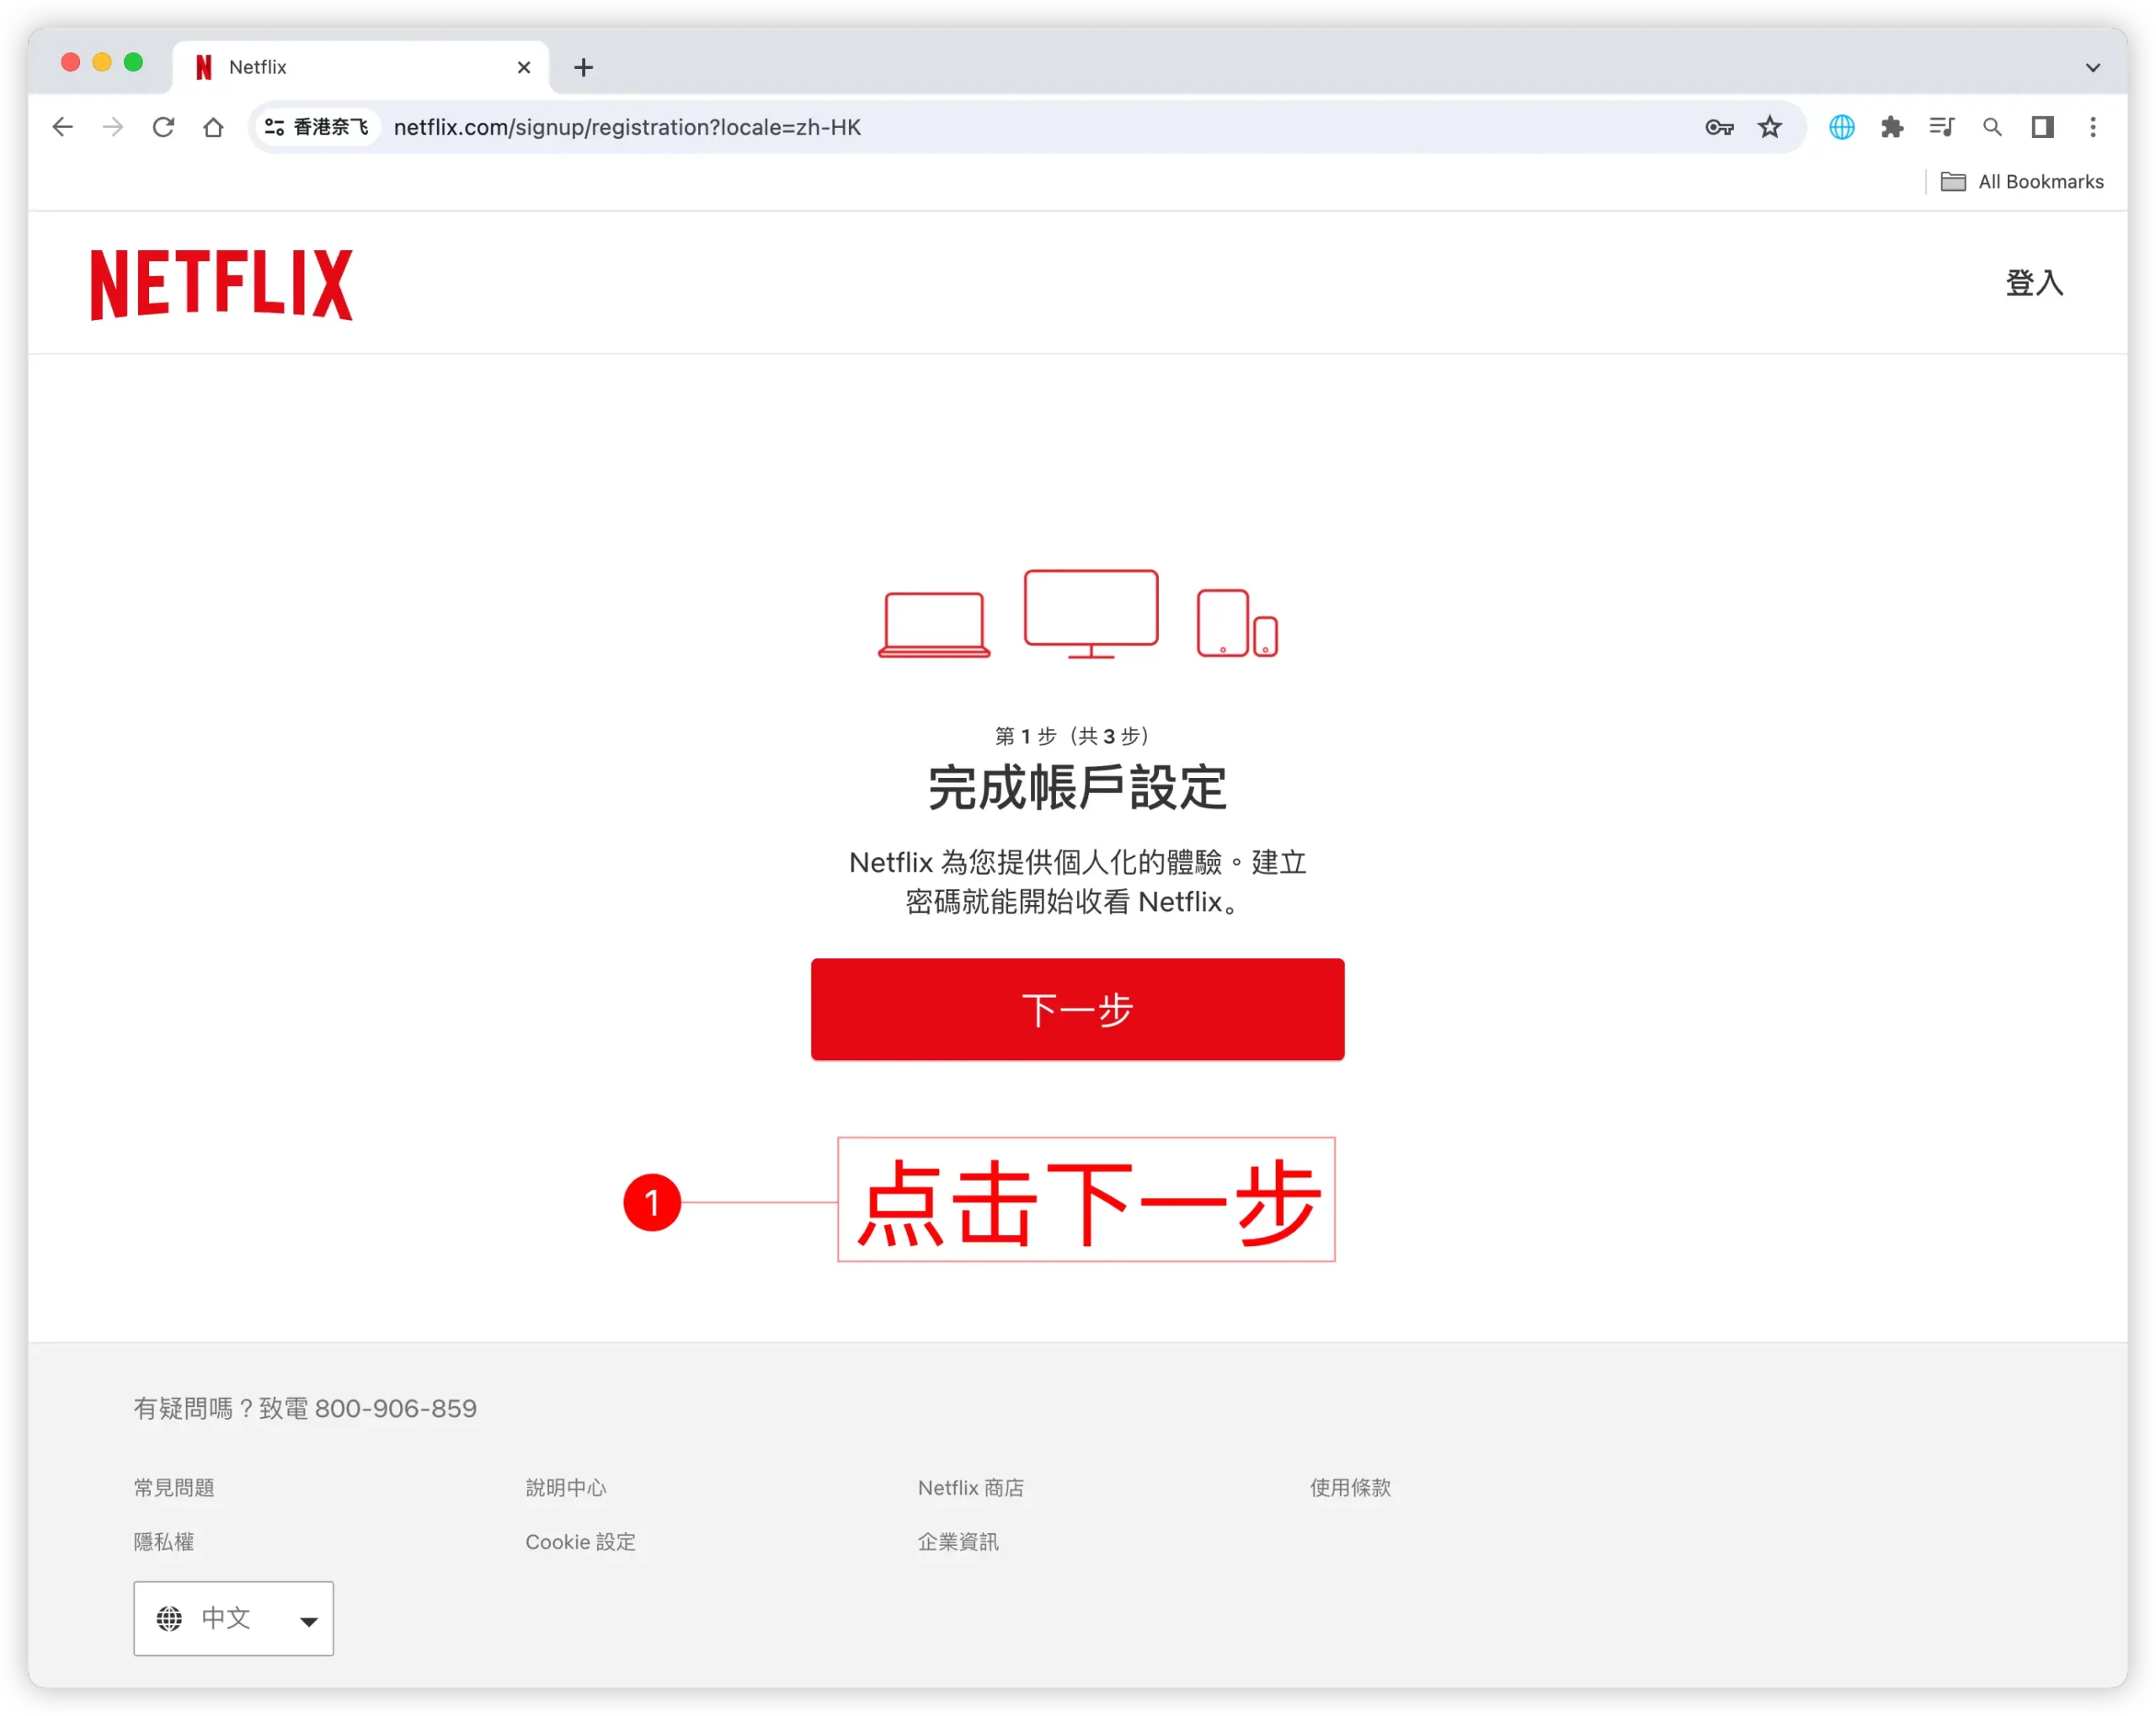Open saved passwords key icon

(1719, 127)
